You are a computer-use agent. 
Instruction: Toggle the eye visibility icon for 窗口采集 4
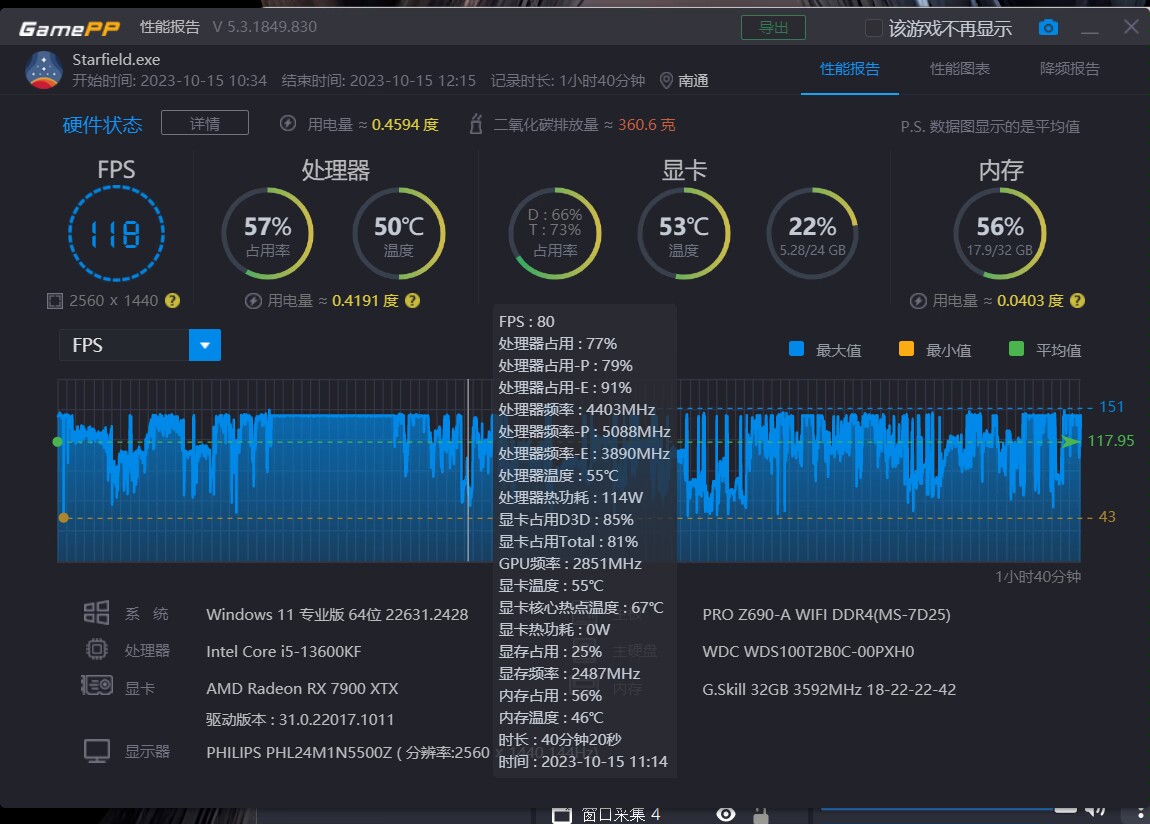pyautogui.click(x=725, y=814)
